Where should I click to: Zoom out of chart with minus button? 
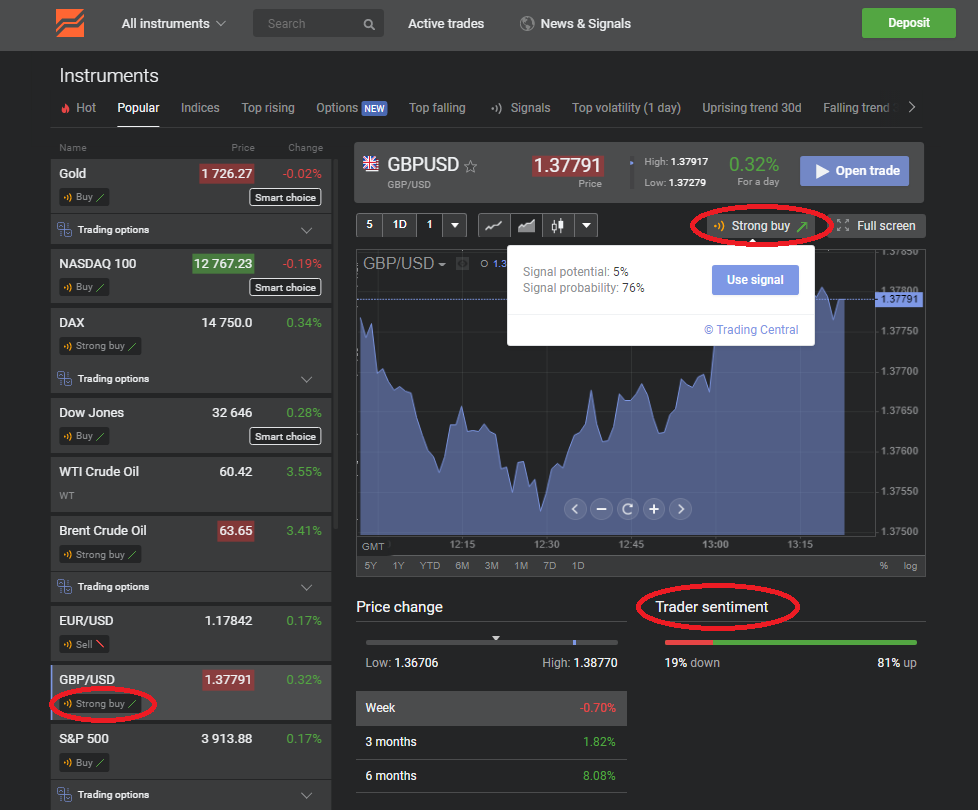tap(601, 509)
